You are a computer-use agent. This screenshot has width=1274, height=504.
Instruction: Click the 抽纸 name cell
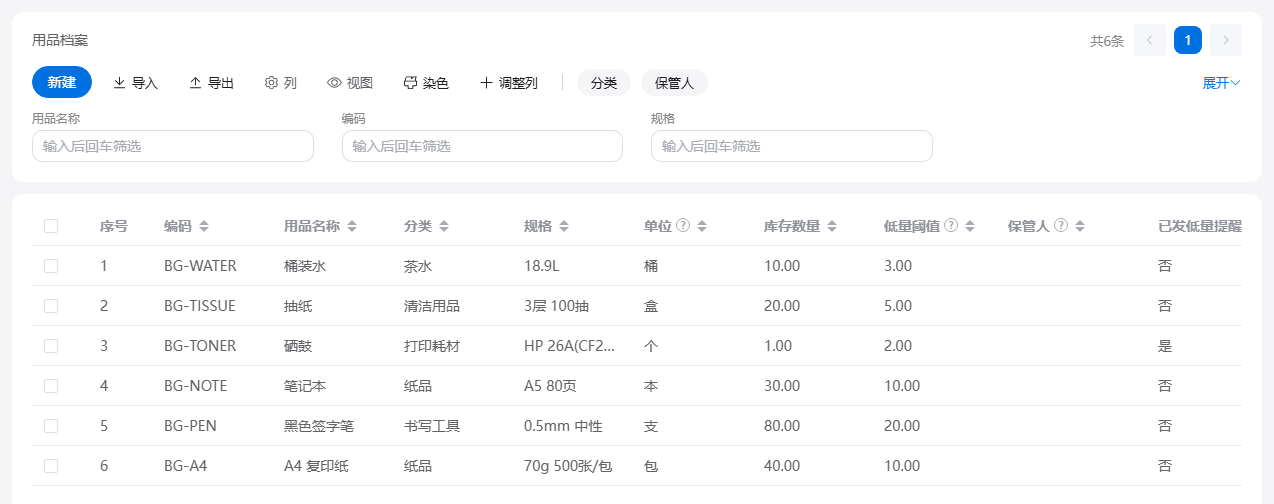point(298,306)
